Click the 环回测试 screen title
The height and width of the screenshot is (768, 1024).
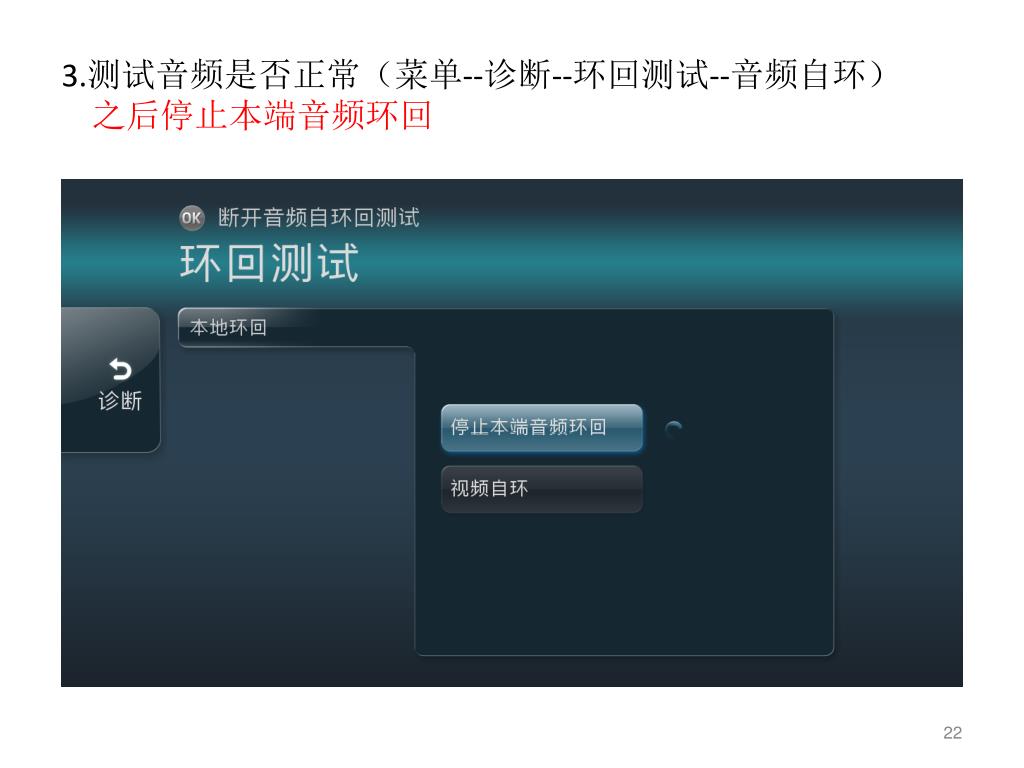pos(269,263)
